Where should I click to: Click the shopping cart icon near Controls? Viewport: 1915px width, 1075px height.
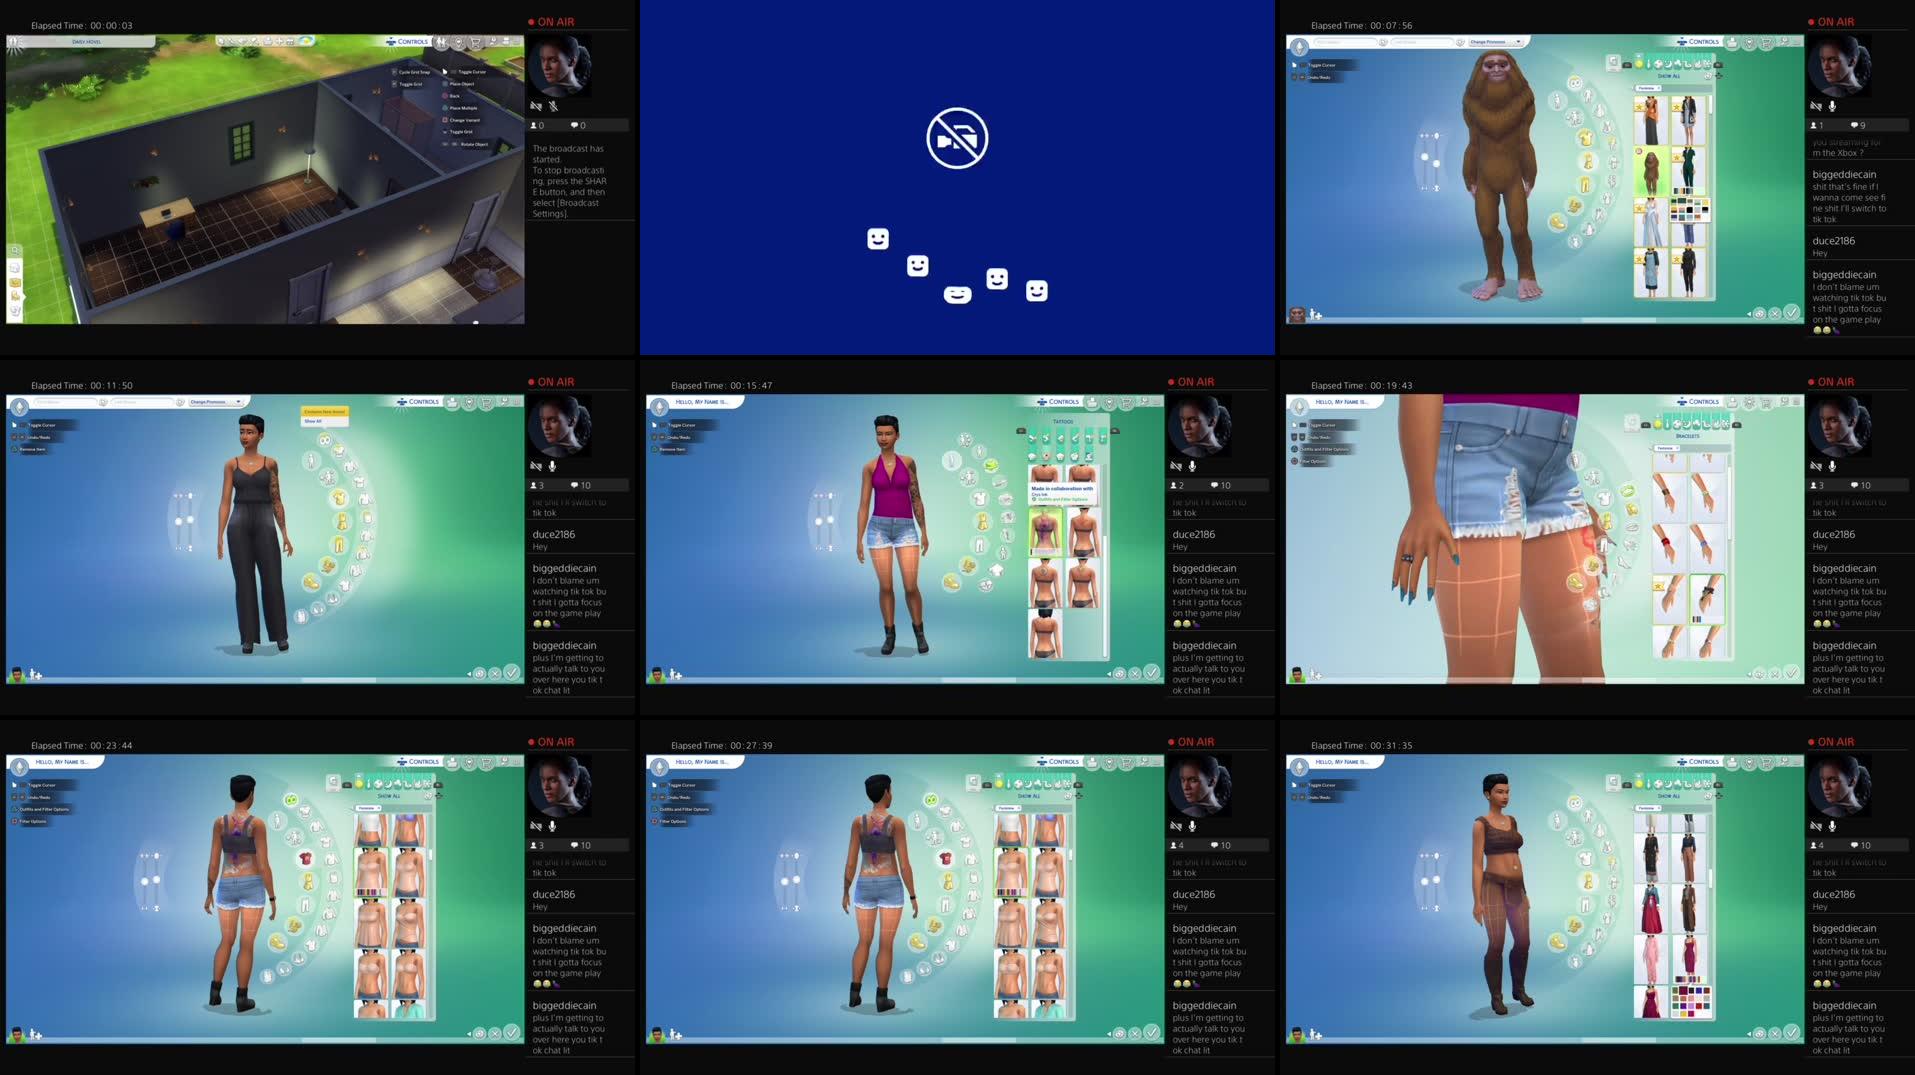[475, 43]
